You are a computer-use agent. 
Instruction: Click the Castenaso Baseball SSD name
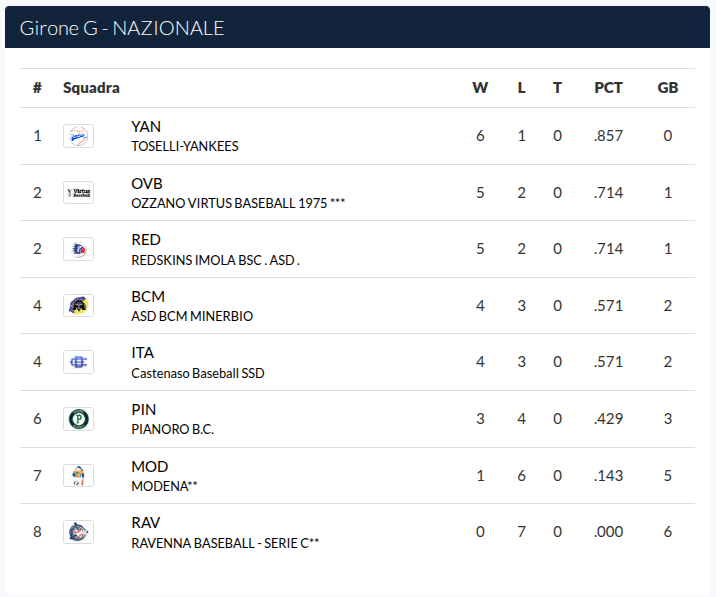[198, 373]
